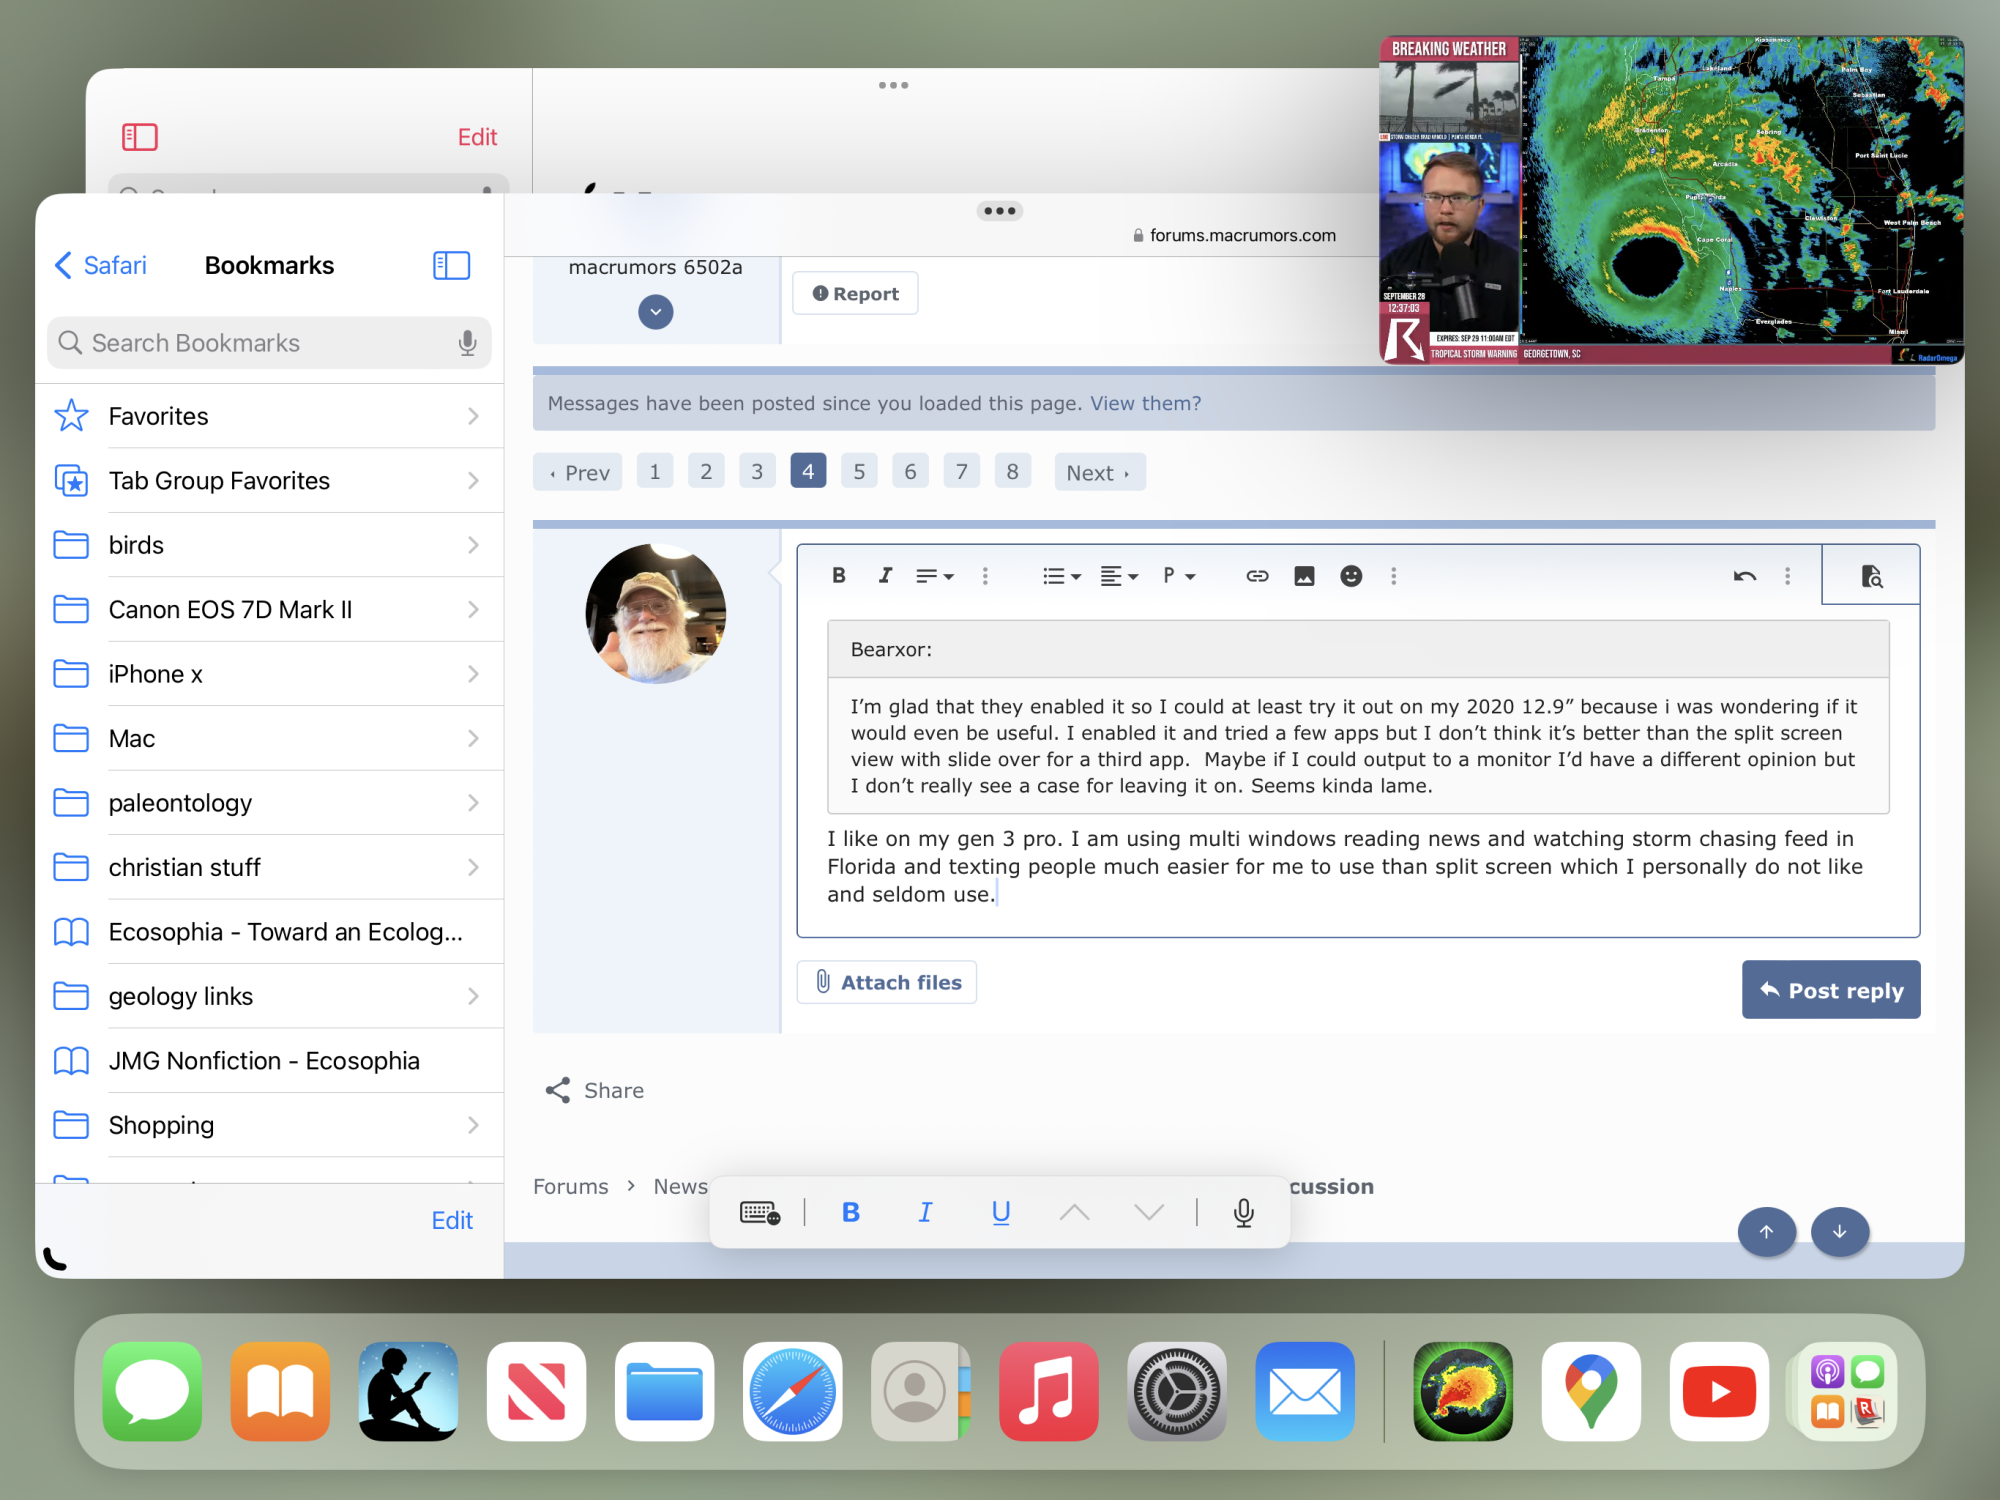Toggle bold in the editor toolbar
This screenshot has height=1500, width=2000.
click(838, 576)
